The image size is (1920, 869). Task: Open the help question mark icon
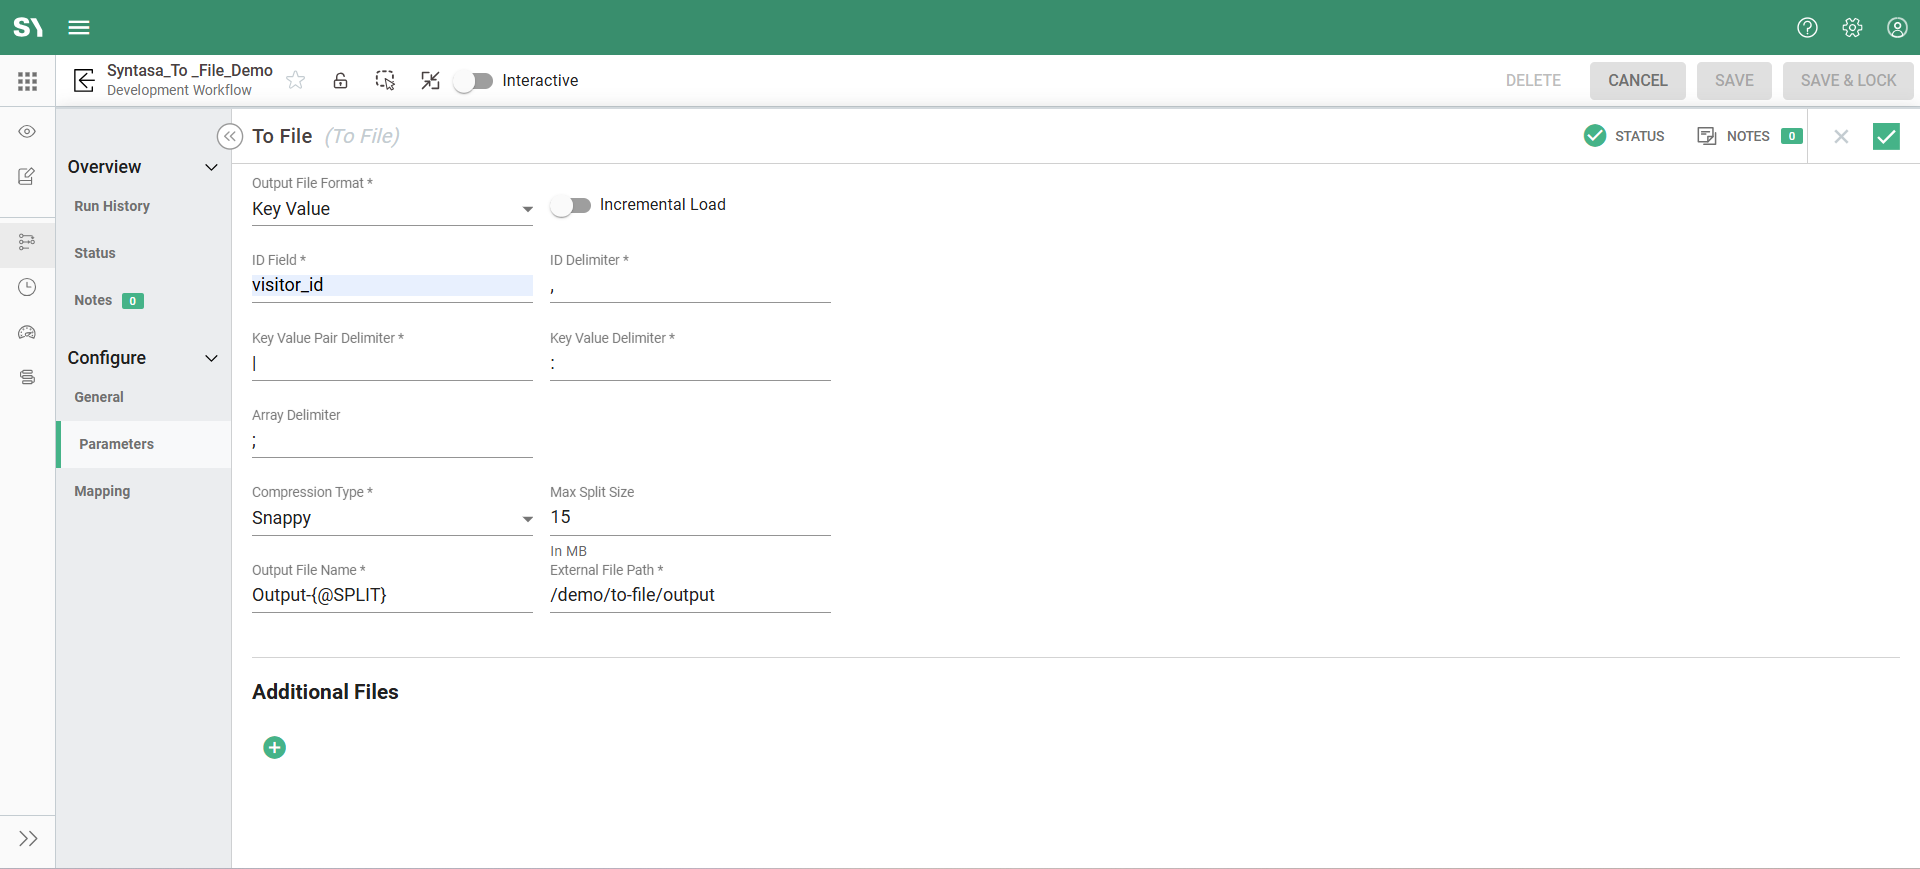(x=1807, y=27)
